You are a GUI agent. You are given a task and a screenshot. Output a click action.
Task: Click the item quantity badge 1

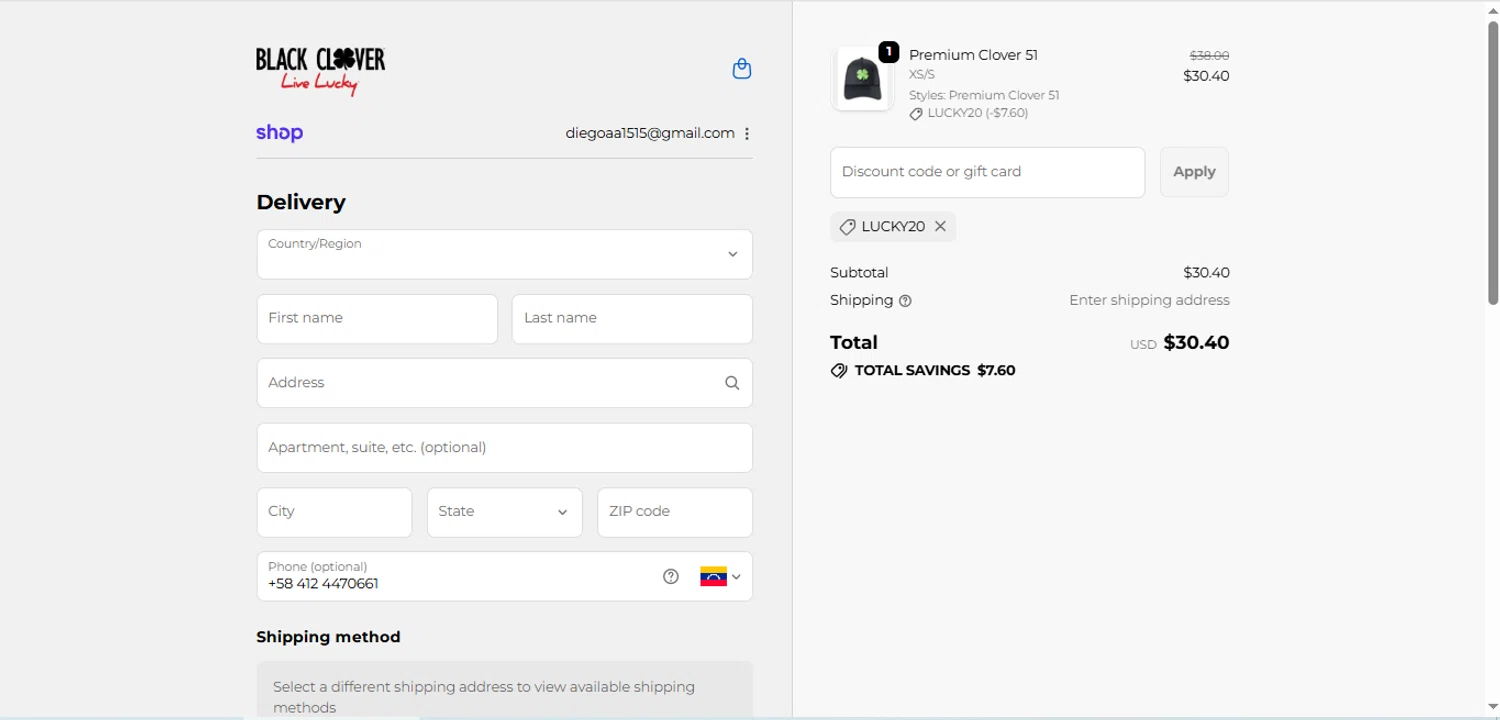coord(888,52)
